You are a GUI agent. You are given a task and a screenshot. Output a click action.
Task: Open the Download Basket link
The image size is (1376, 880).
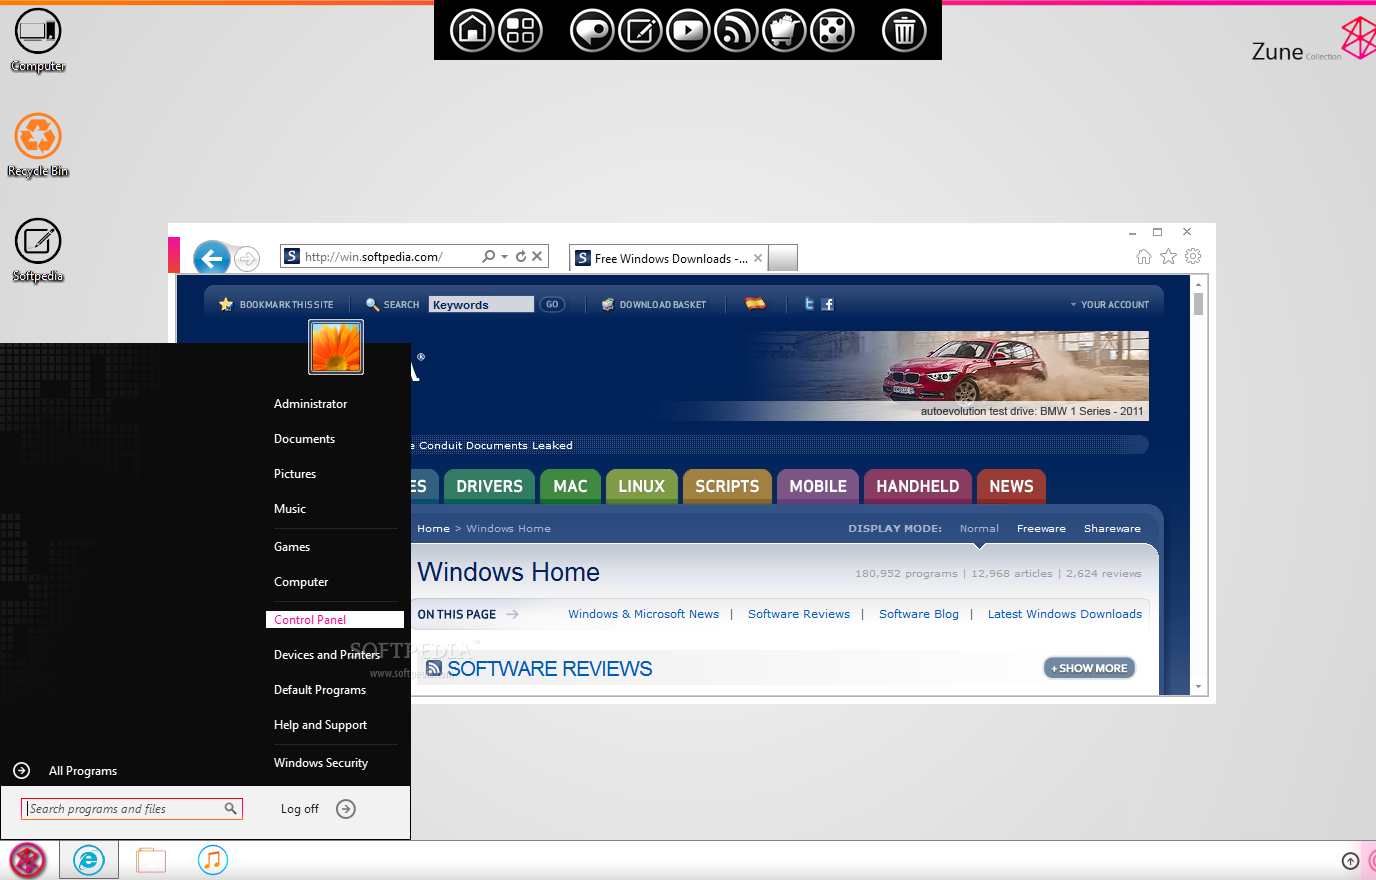[x=653, y=305]
